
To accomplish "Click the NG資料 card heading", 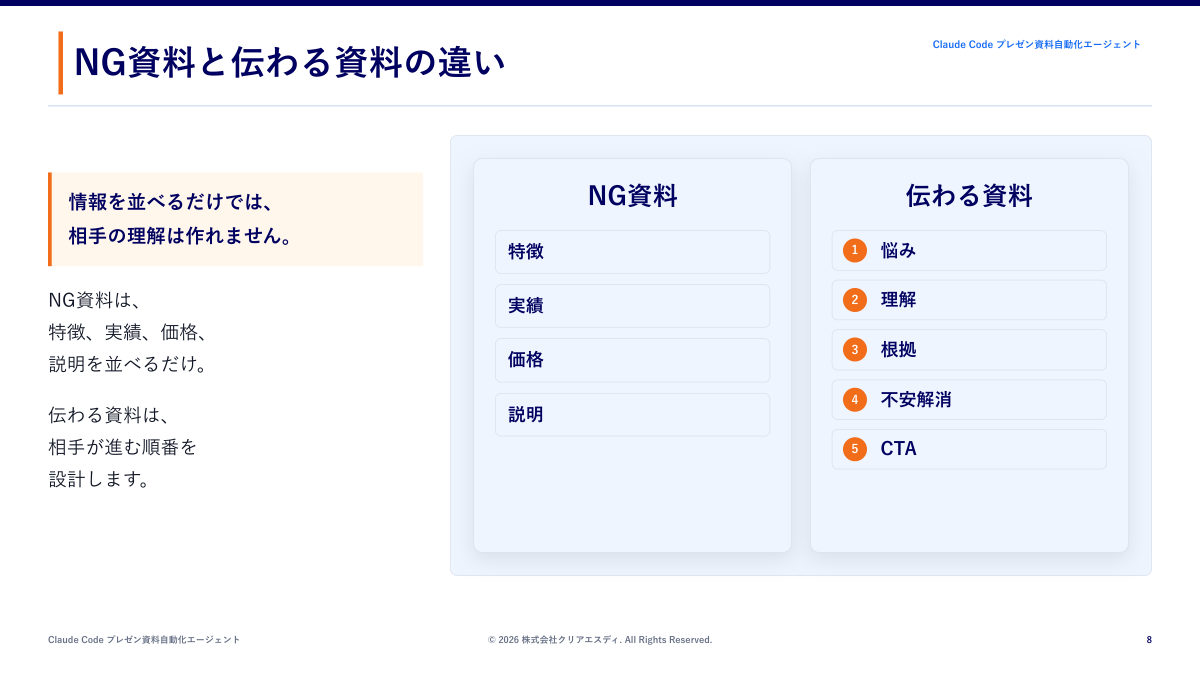I will coord(632,196).
